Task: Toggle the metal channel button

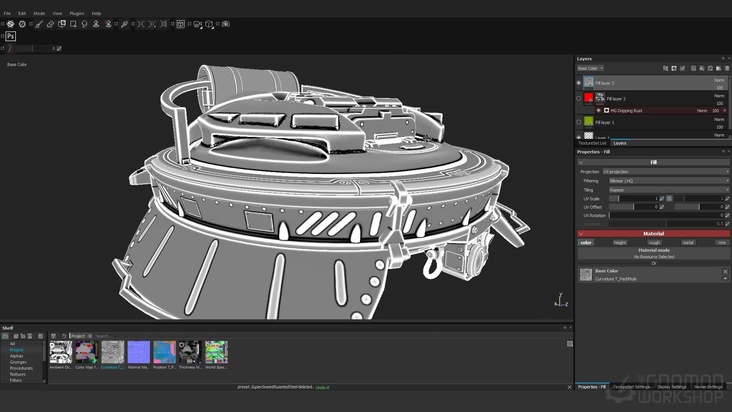Action: (688, 242)
